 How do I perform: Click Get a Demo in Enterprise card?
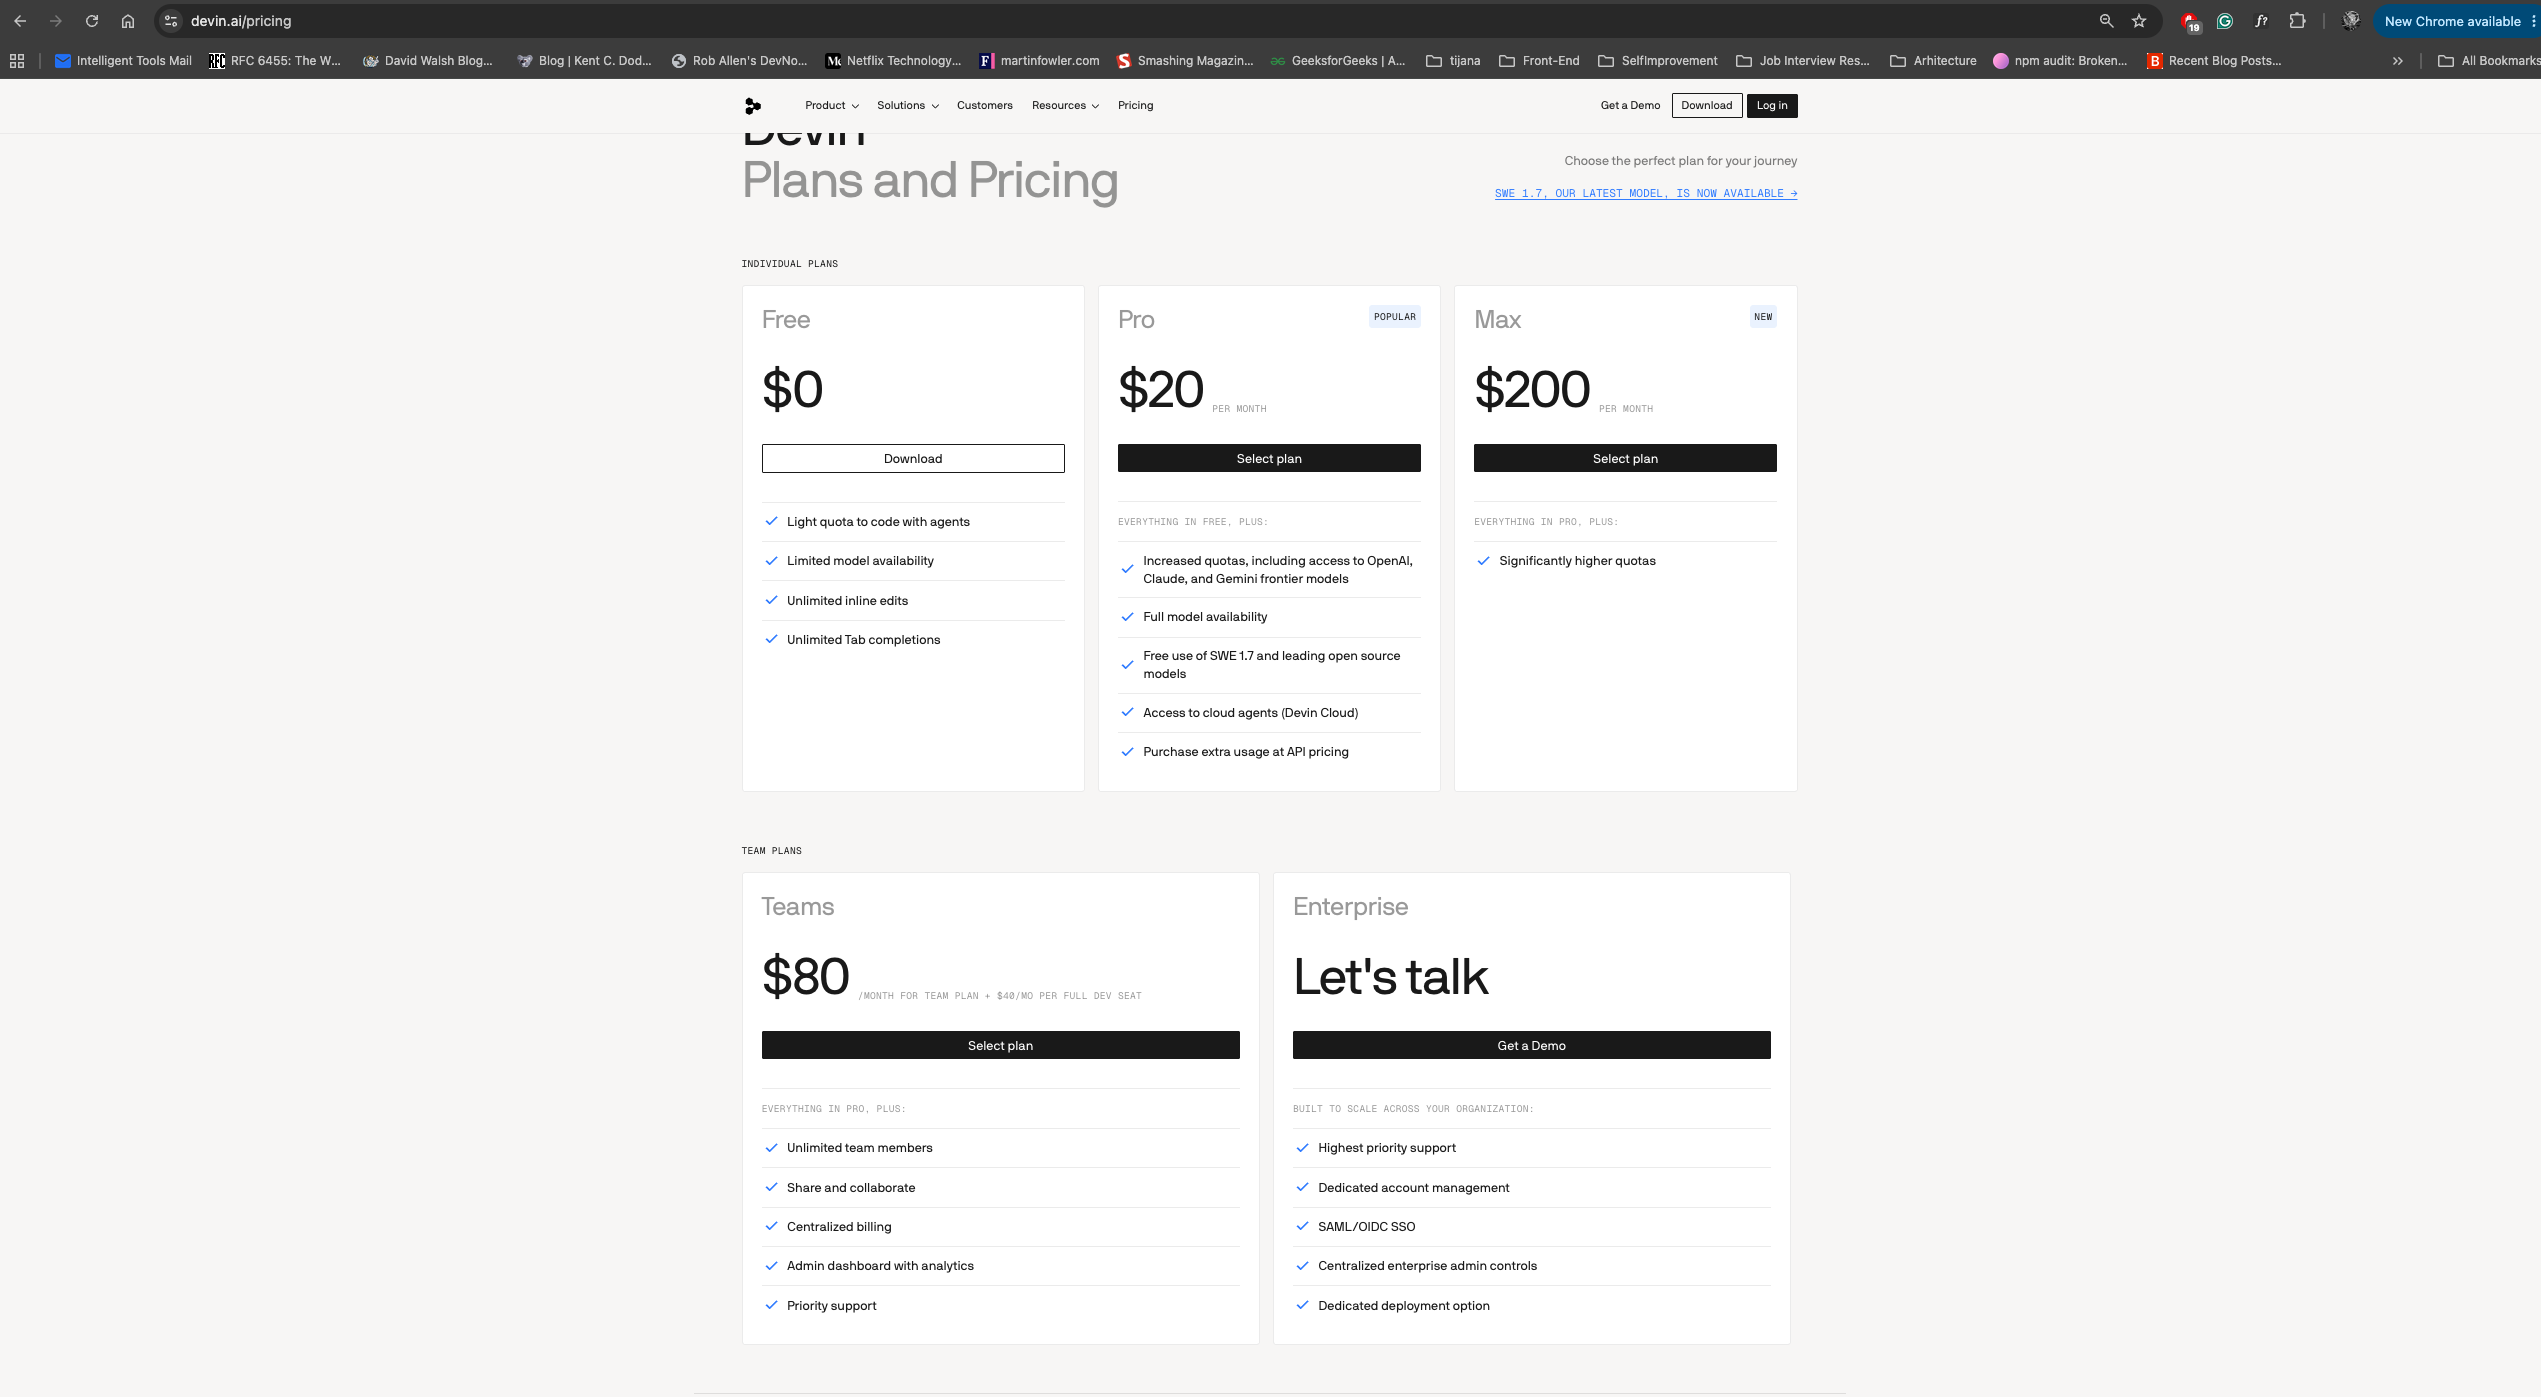coord(1531,1046)
